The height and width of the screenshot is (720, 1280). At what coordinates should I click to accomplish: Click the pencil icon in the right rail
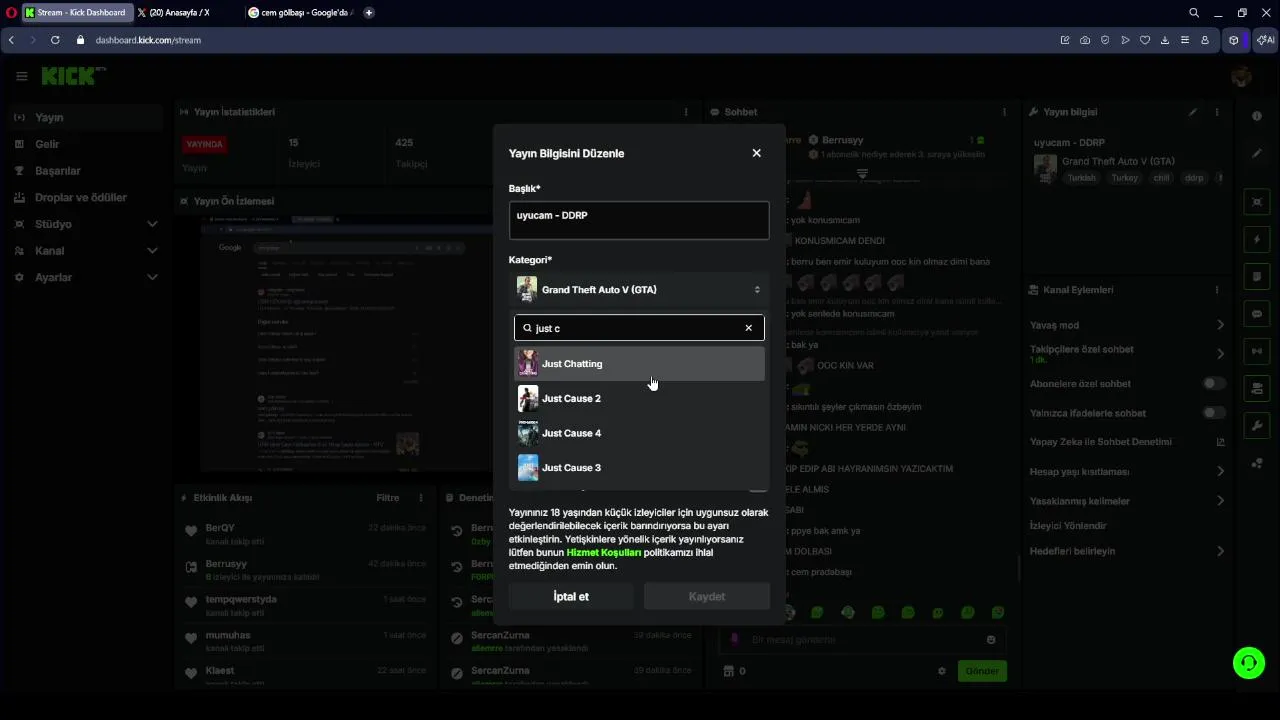click(1257, 153)
